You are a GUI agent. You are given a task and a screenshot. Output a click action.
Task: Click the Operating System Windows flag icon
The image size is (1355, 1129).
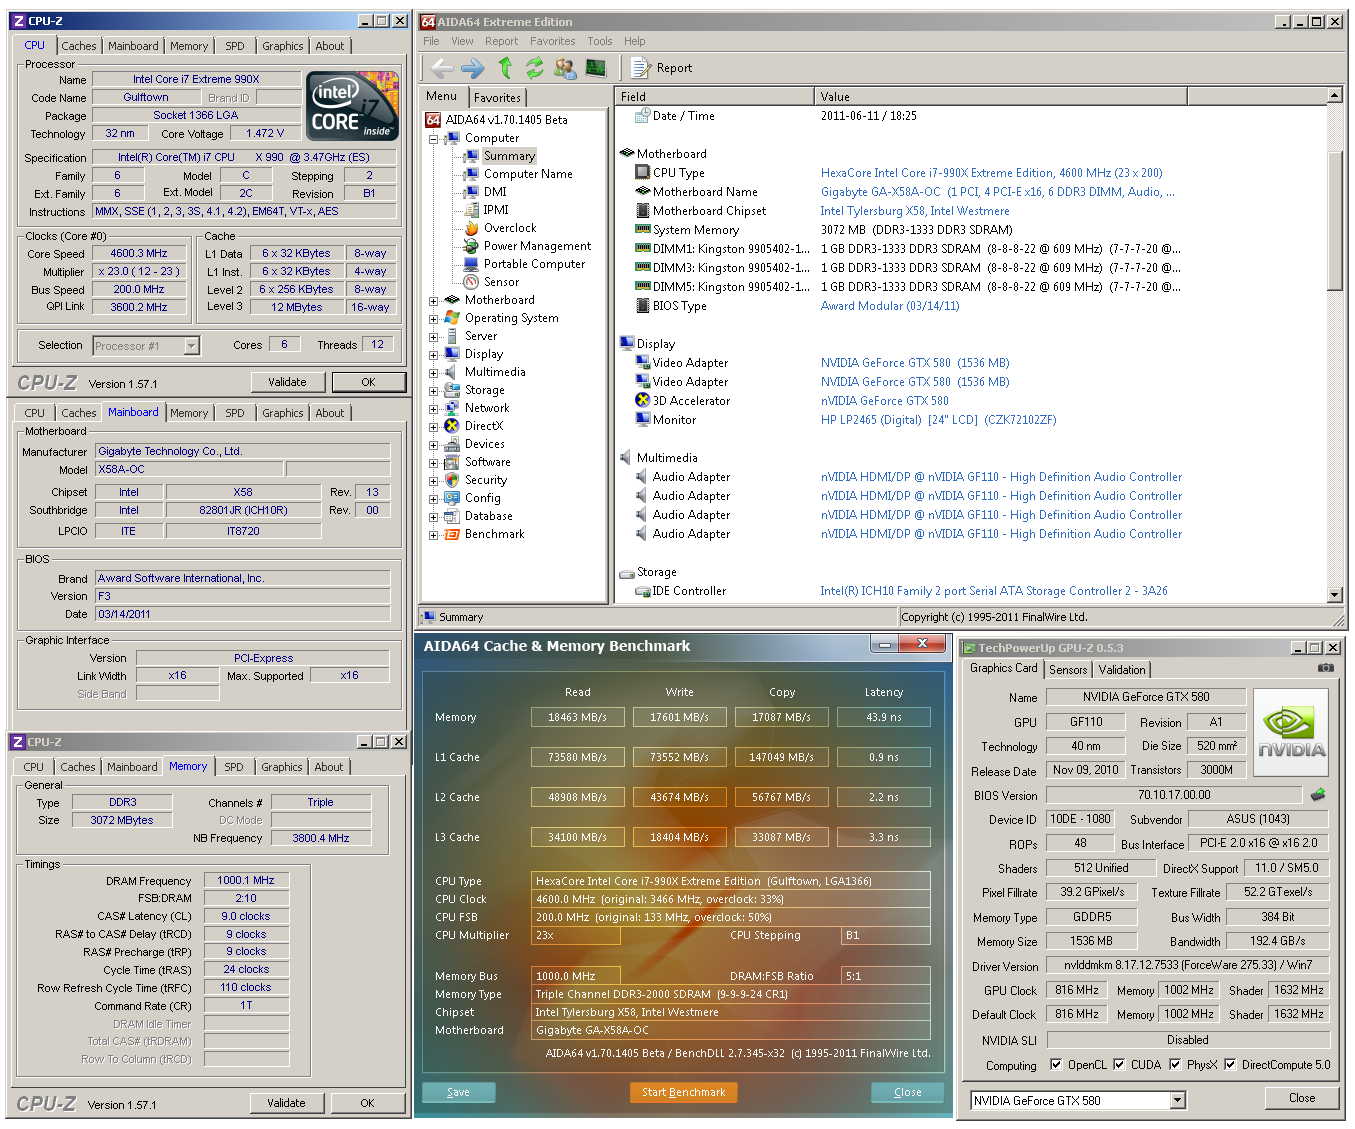point(452,318)
